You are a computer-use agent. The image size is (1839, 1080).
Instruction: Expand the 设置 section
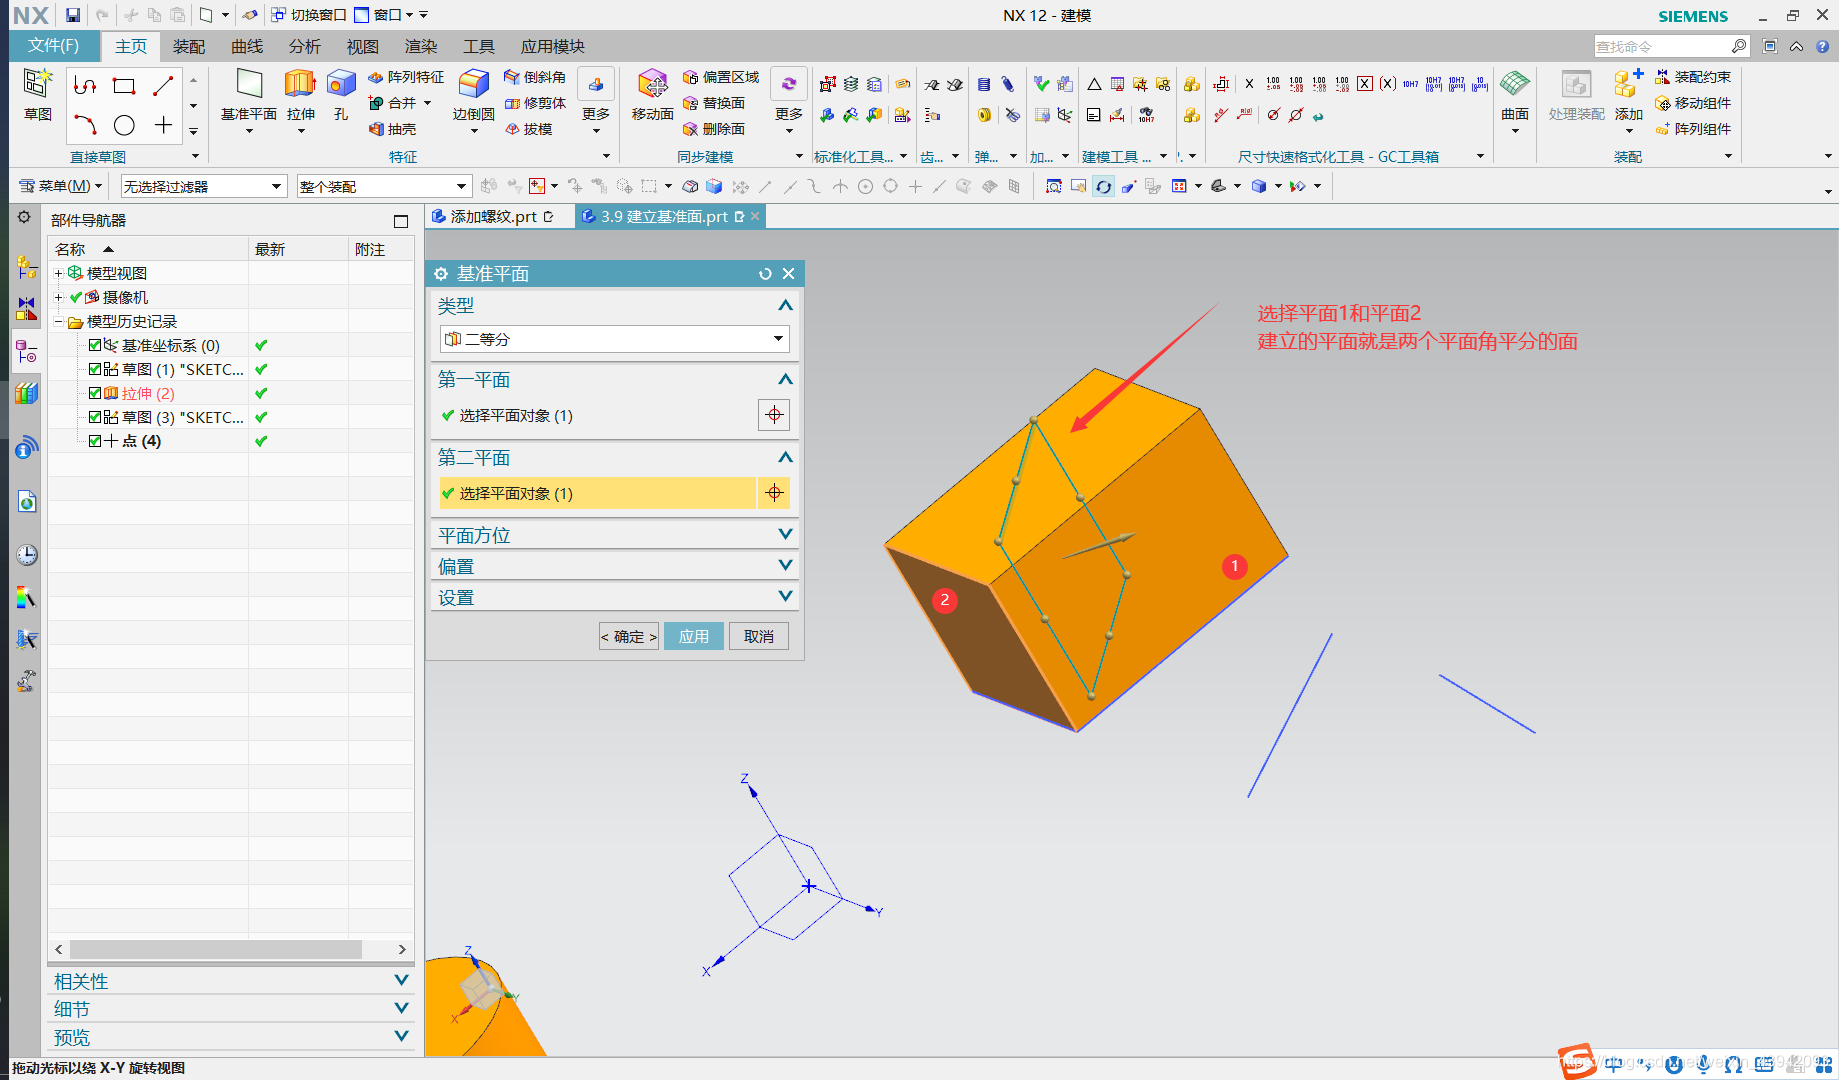(x=785, y=596)
